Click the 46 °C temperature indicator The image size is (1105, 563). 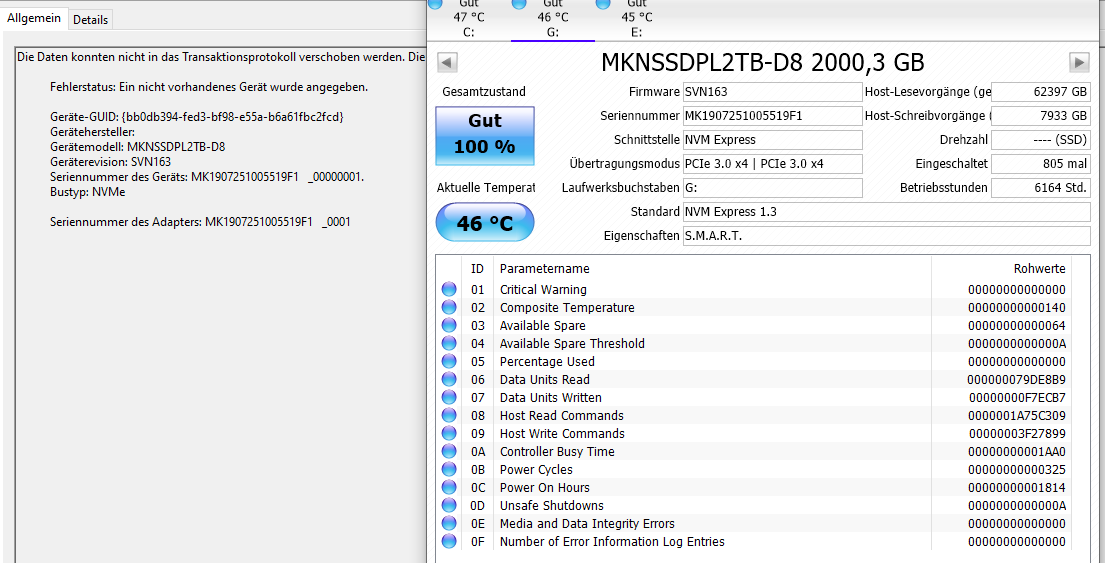point(485,223)
